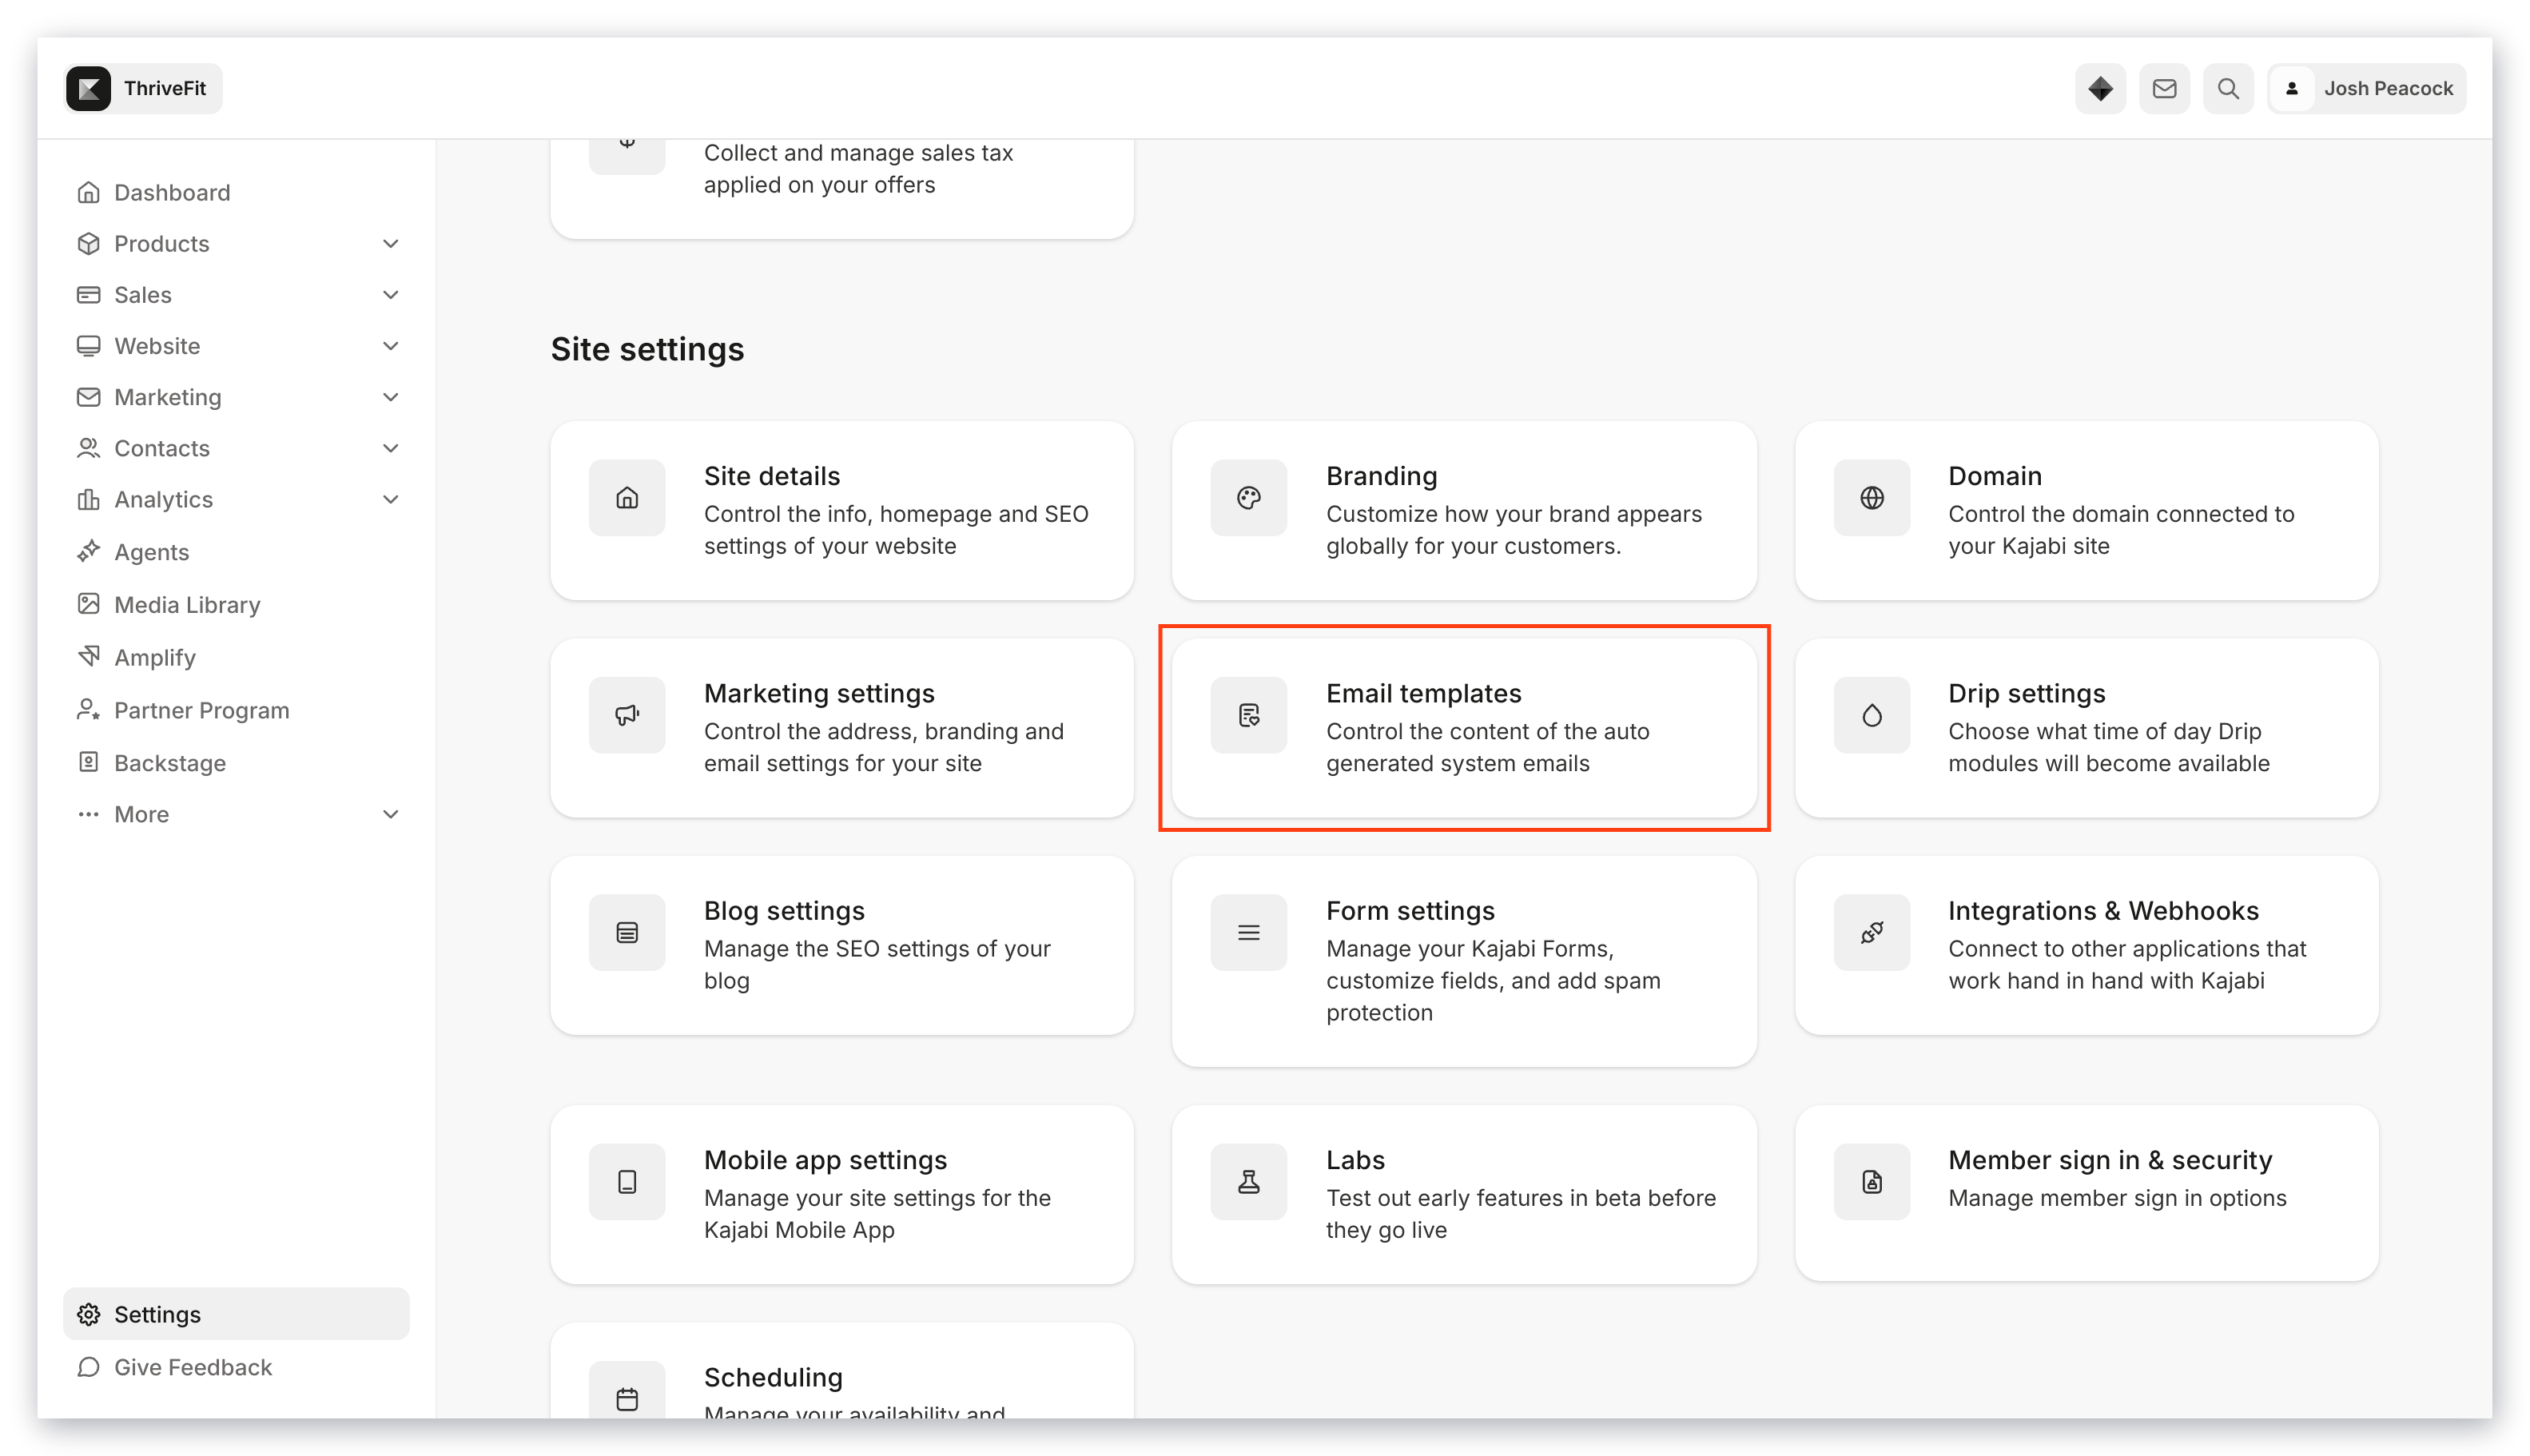Go to Dashboard in sidebar
The height and width of the screenshot is (1456, 2530).
pos(171,192)
